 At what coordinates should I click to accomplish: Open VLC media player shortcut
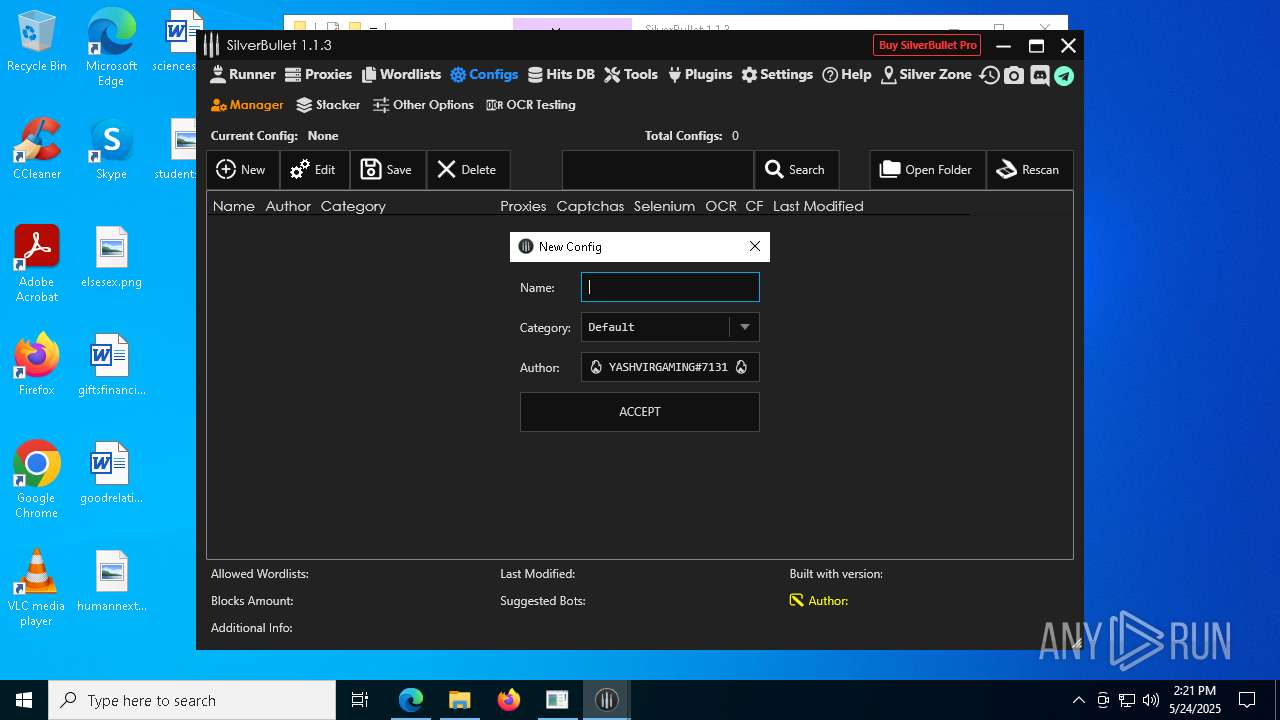click(37, 588)
